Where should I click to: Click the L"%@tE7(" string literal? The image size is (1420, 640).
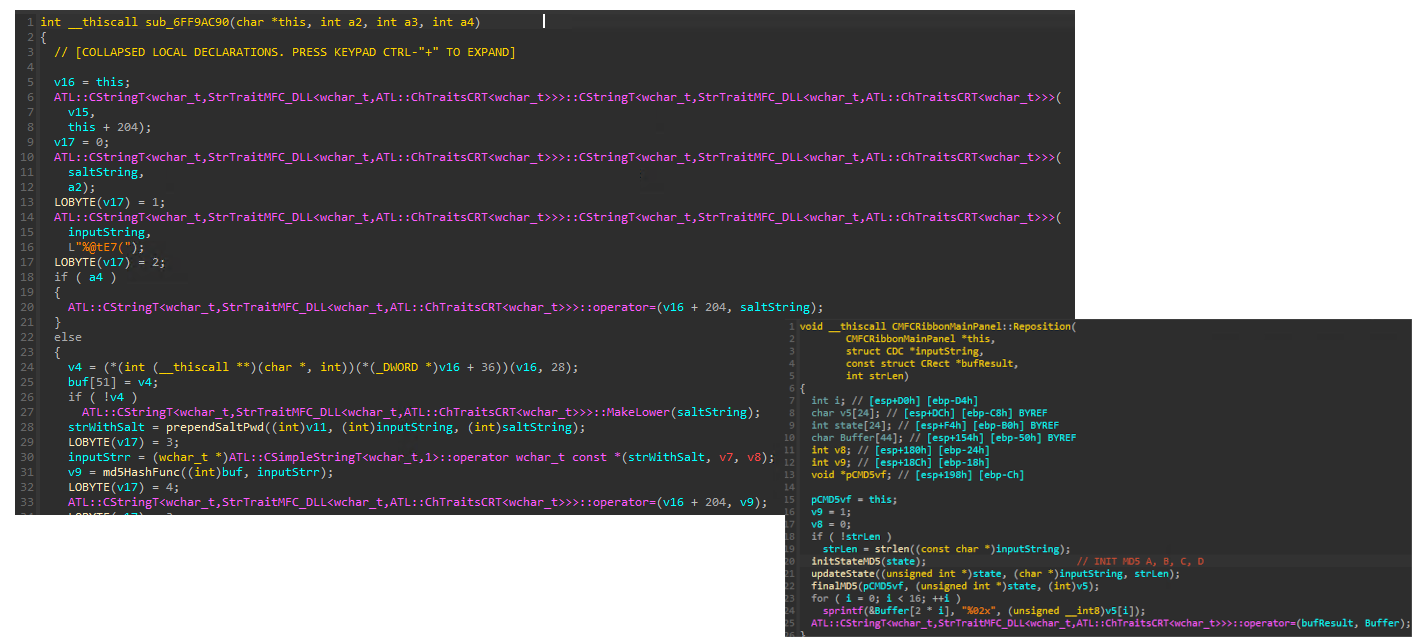click(x=100, y=247)
